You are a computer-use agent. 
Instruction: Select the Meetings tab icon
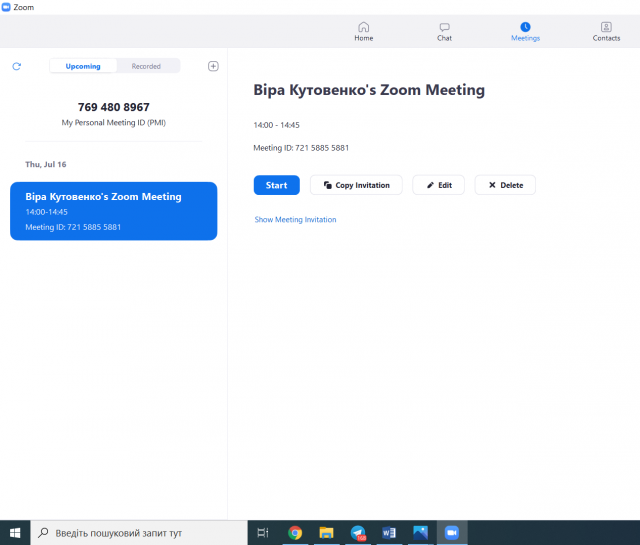[x=525, y=27]
